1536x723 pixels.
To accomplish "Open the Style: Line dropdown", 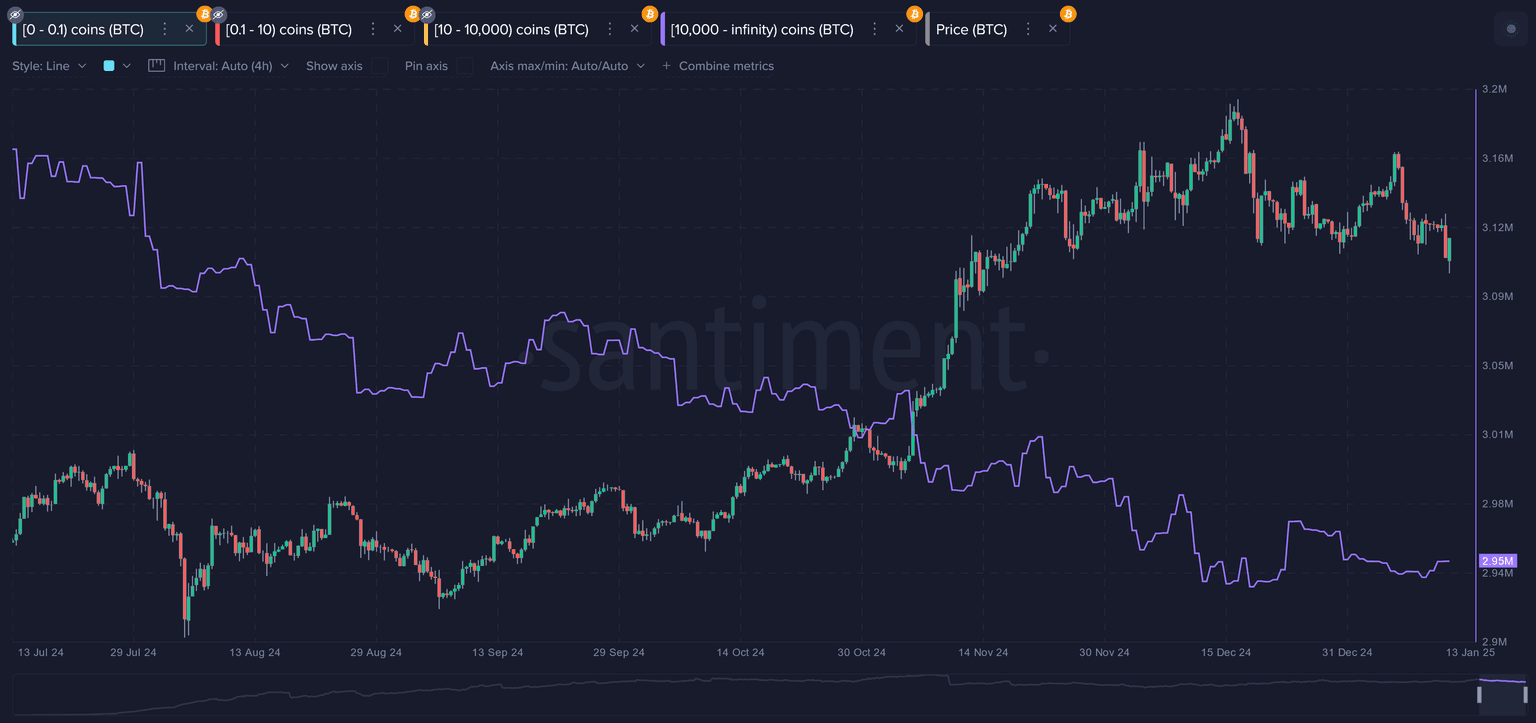I will click(x=49, y=66).
